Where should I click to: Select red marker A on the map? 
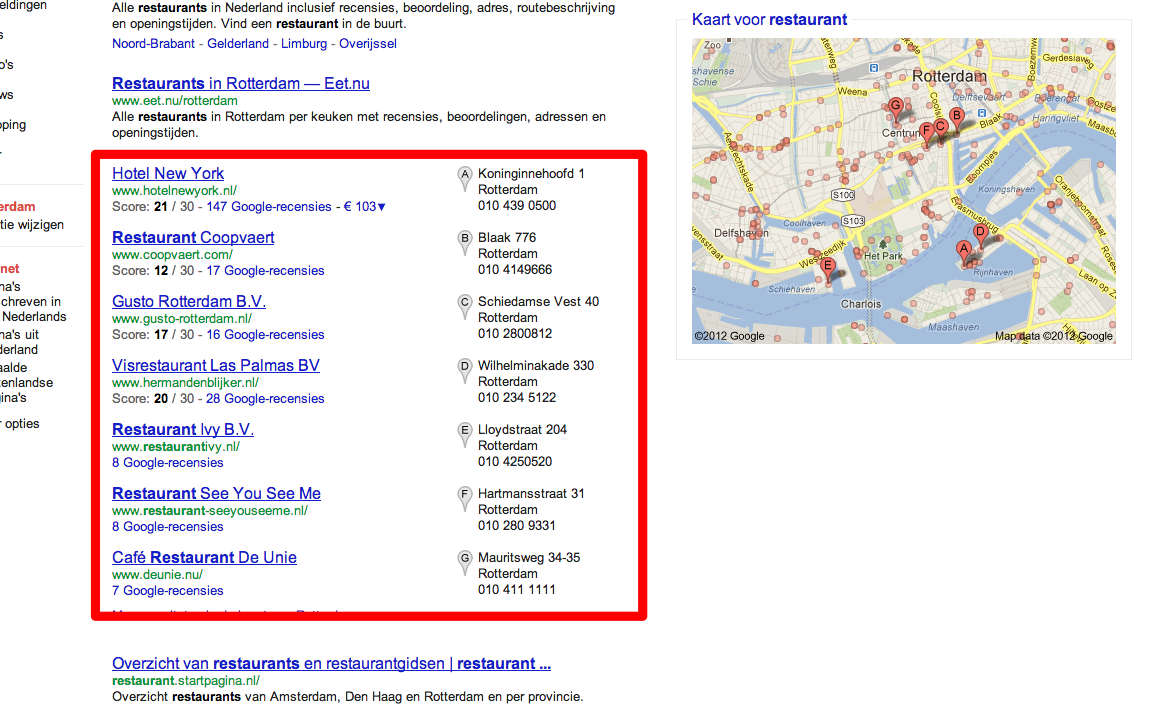(963, 250)
